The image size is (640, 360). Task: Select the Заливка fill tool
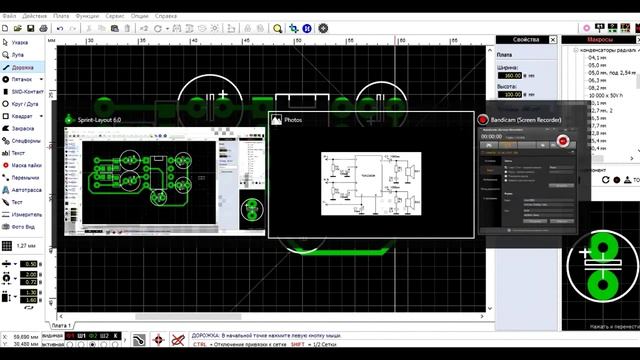pyautogui.click(x=18, y=128)
